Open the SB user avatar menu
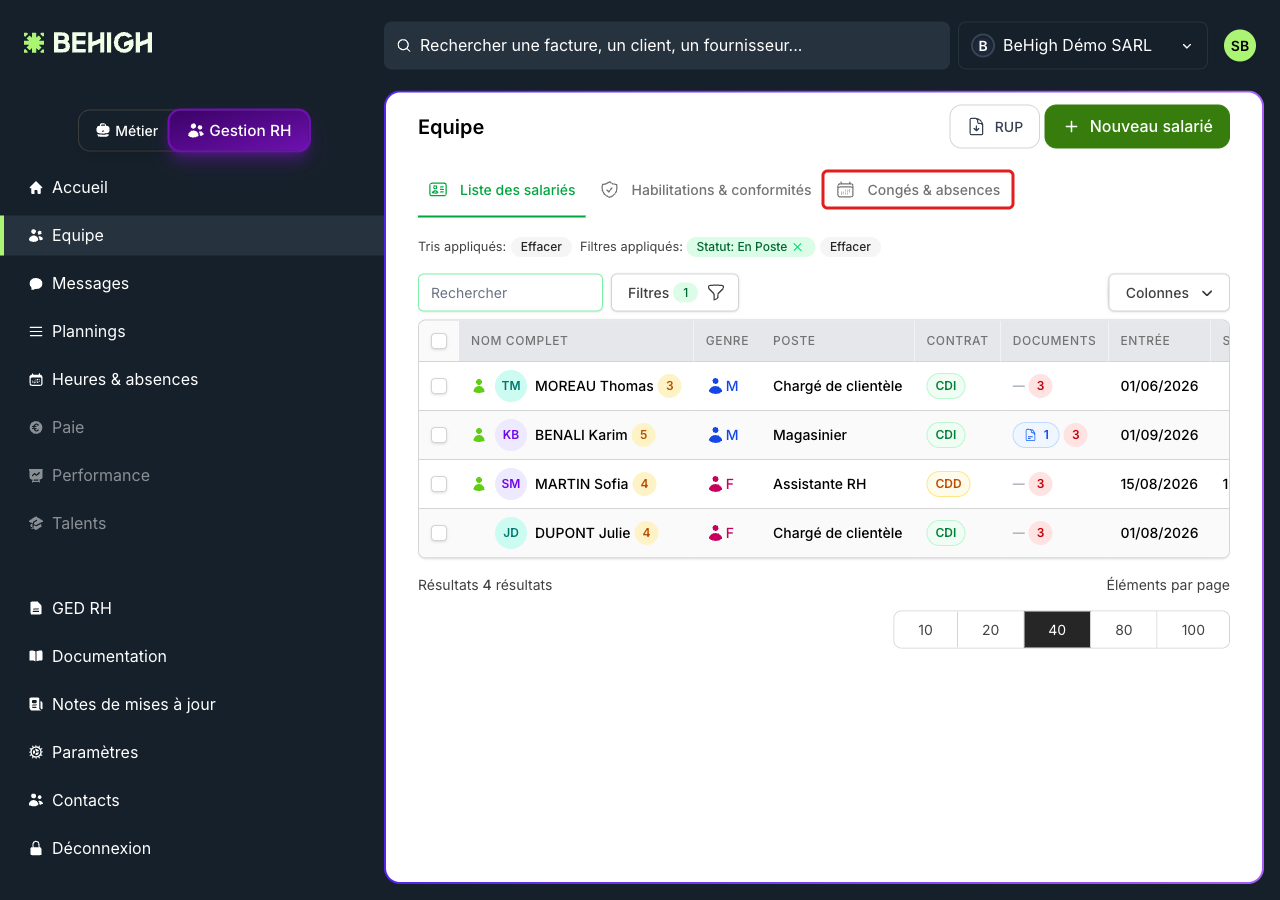Screen dimensions: 1280x900 pyautogui.click(x=1240, y=46)
